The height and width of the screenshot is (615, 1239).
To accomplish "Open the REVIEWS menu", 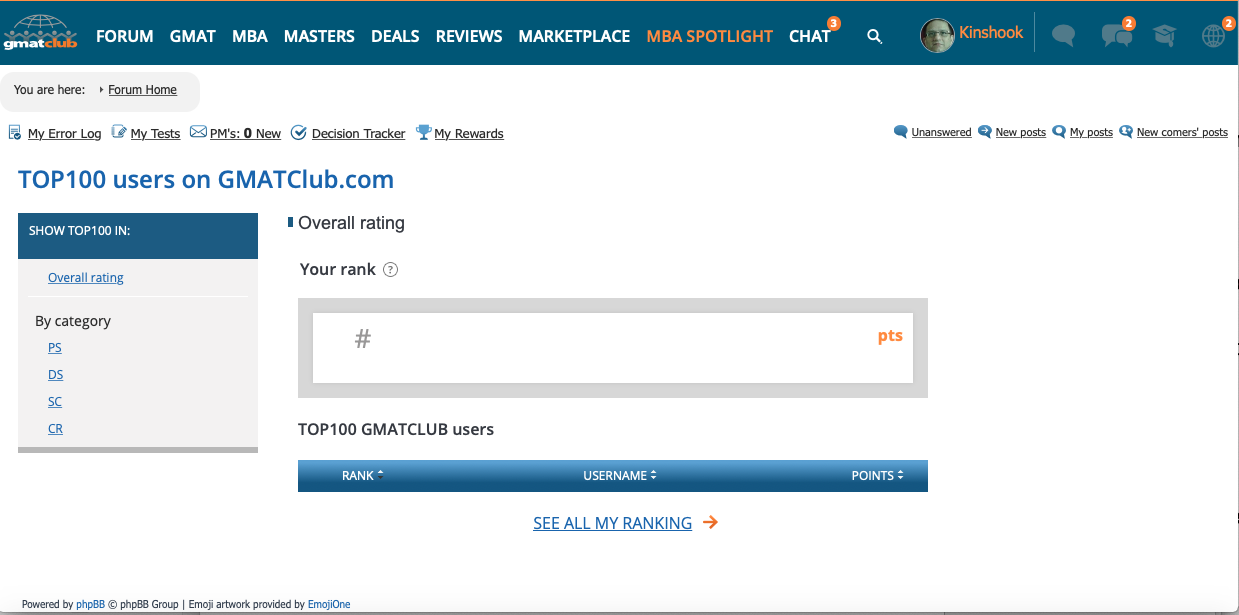I will click(469, 36).
